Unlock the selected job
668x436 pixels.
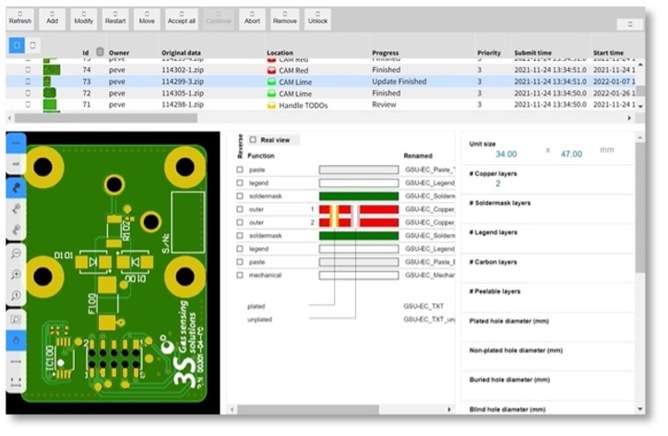click(317, 17)
